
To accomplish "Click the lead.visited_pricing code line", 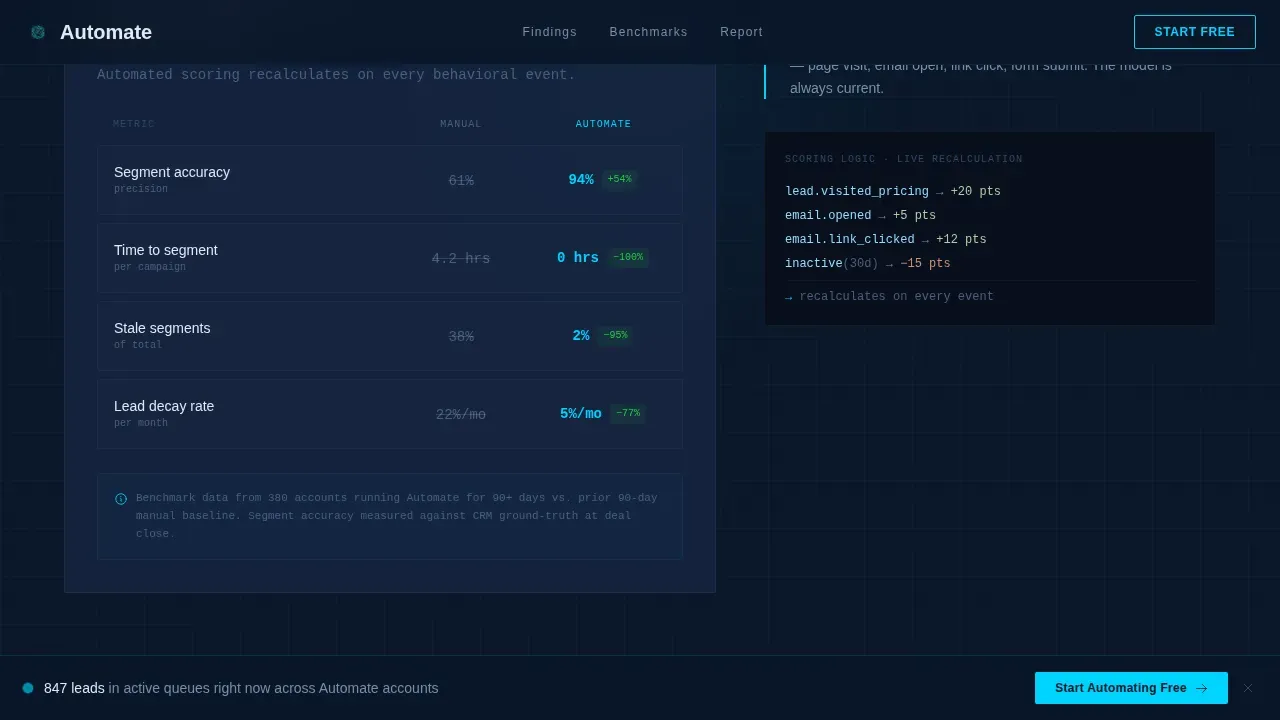I will point(893,192).
